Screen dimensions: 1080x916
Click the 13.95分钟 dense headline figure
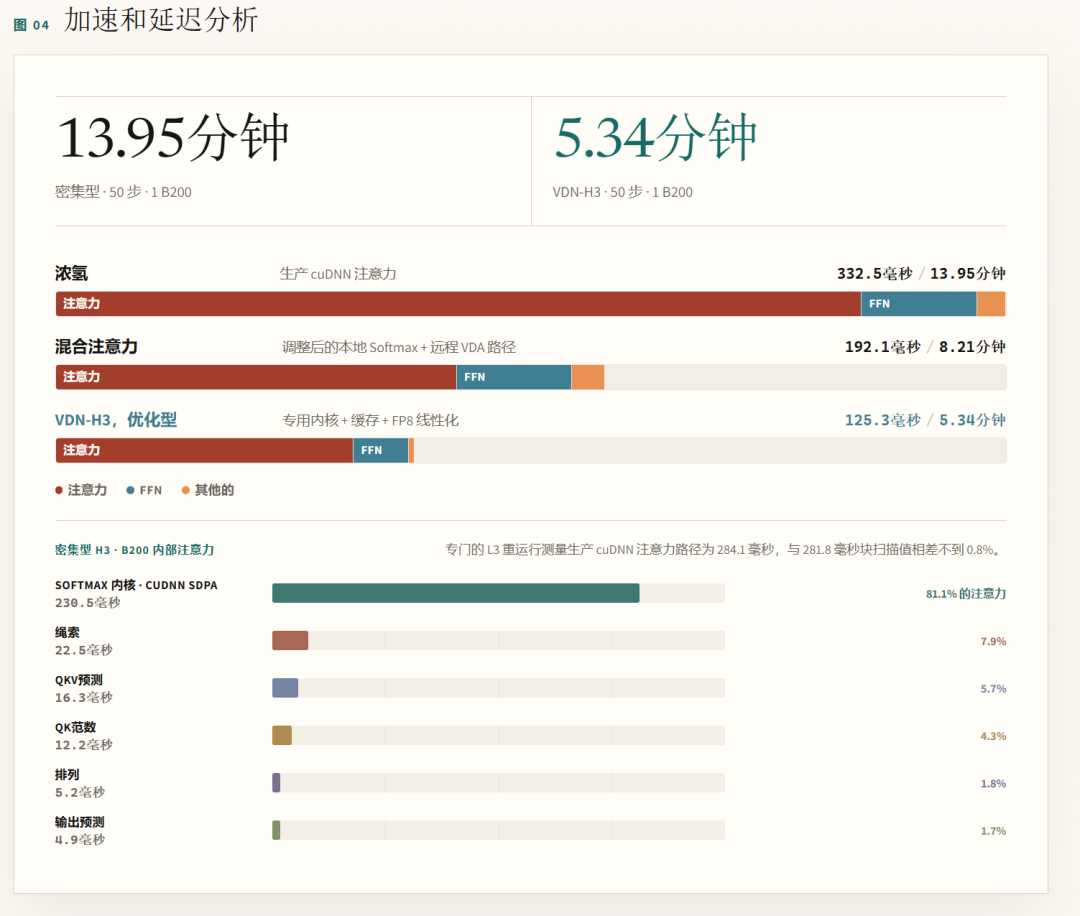tap(172, 138)
